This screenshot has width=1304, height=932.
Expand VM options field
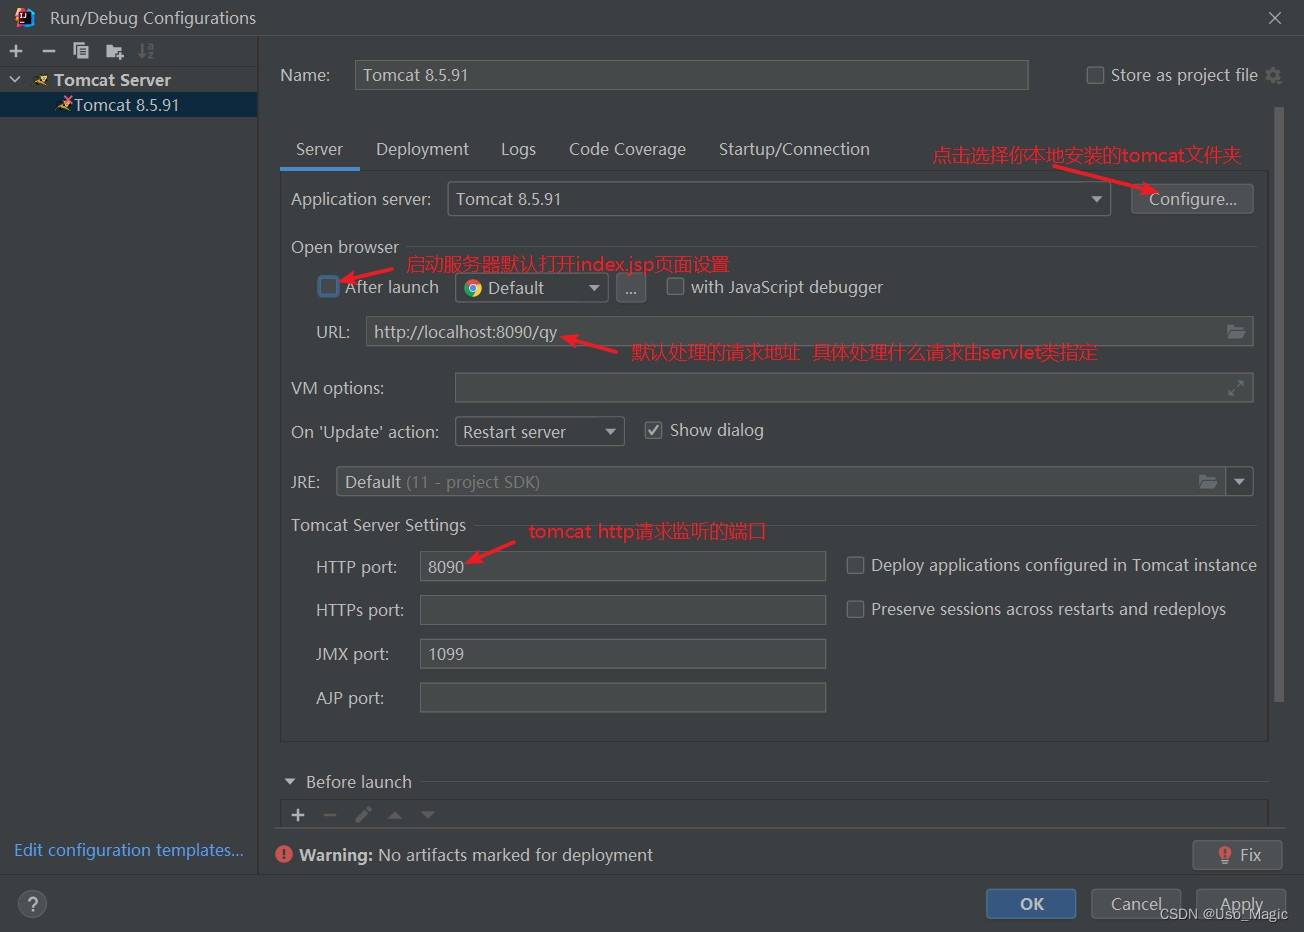1236,388
